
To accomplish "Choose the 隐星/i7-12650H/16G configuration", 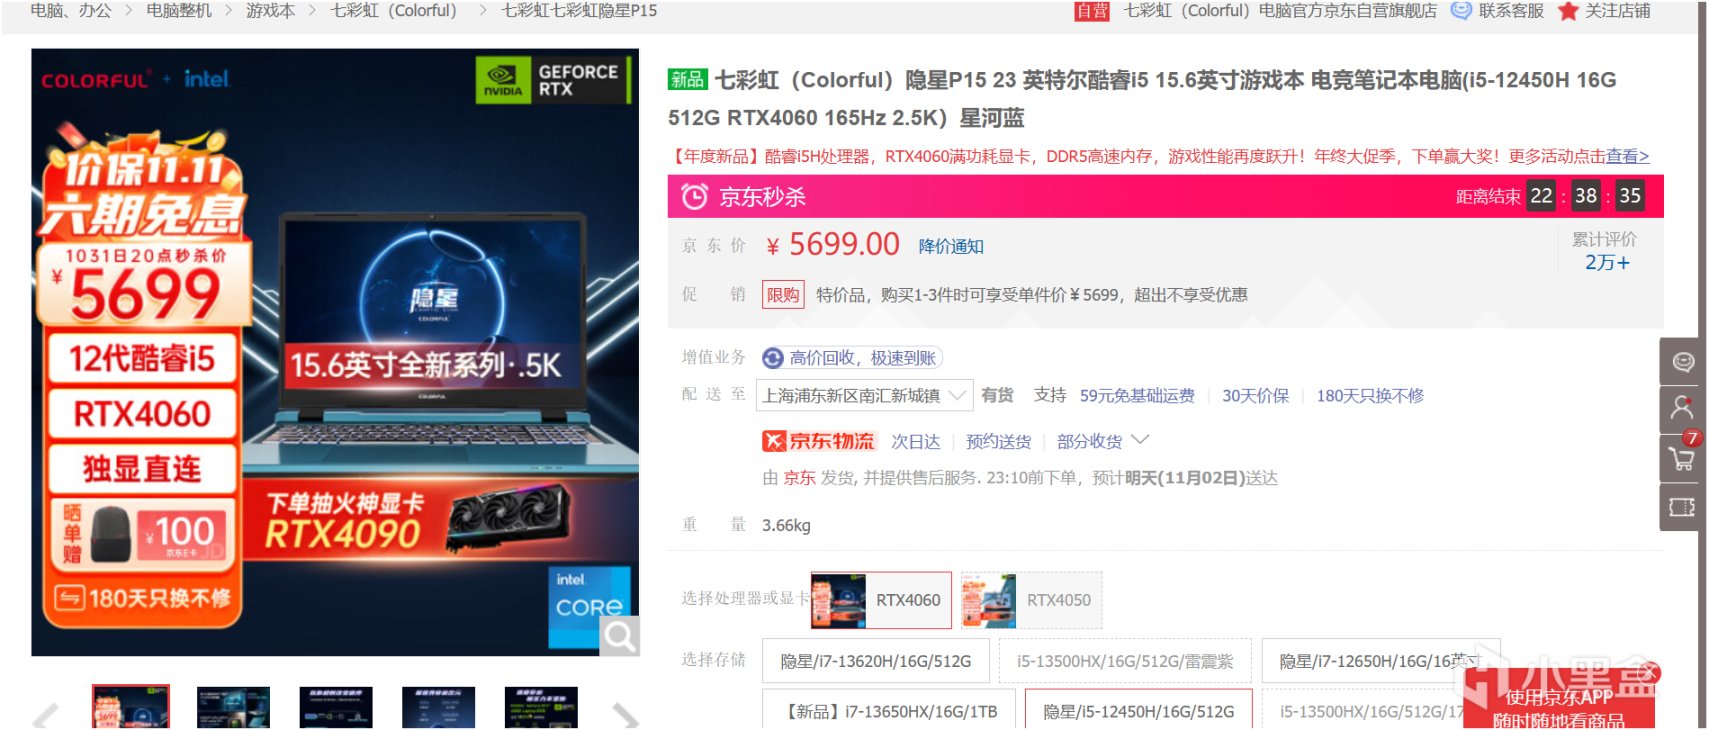I will tap(1381, 661).
